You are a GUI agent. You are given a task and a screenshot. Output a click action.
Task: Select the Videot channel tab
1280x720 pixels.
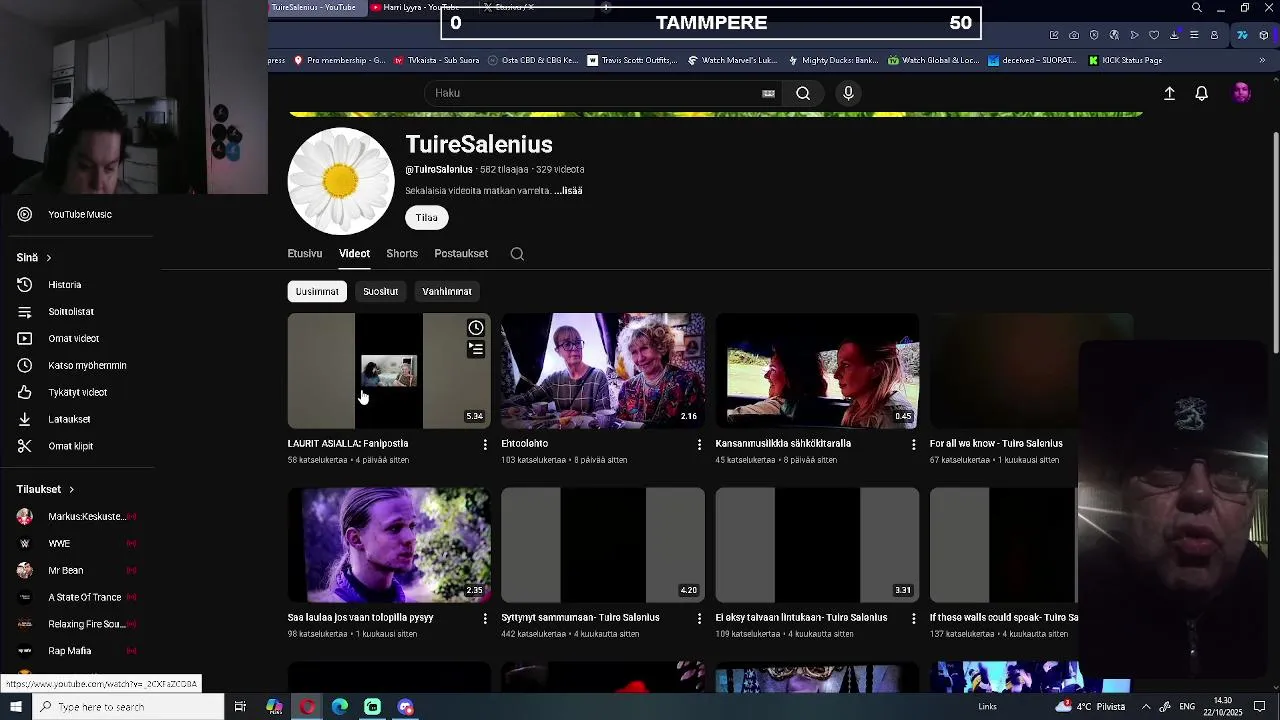354,254
